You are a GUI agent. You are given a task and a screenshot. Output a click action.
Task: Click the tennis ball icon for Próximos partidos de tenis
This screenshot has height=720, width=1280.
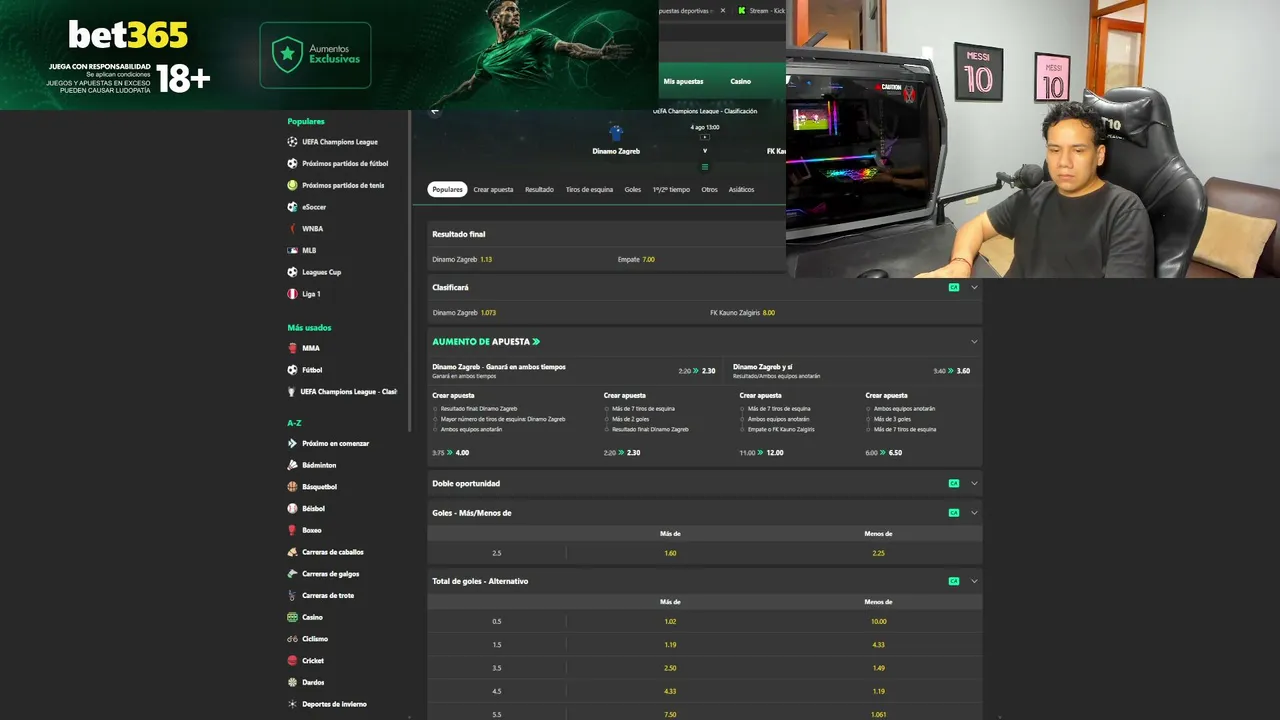(293, 185)
